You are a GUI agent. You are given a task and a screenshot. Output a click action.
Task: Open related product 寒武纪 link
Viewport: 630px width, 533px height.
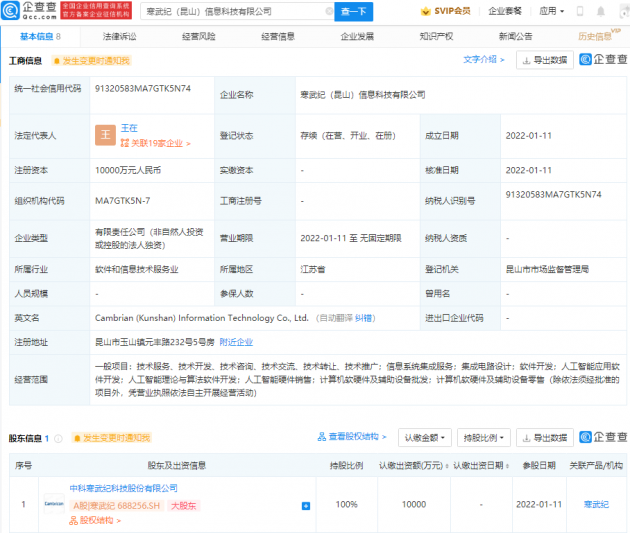tap(596, 504)
